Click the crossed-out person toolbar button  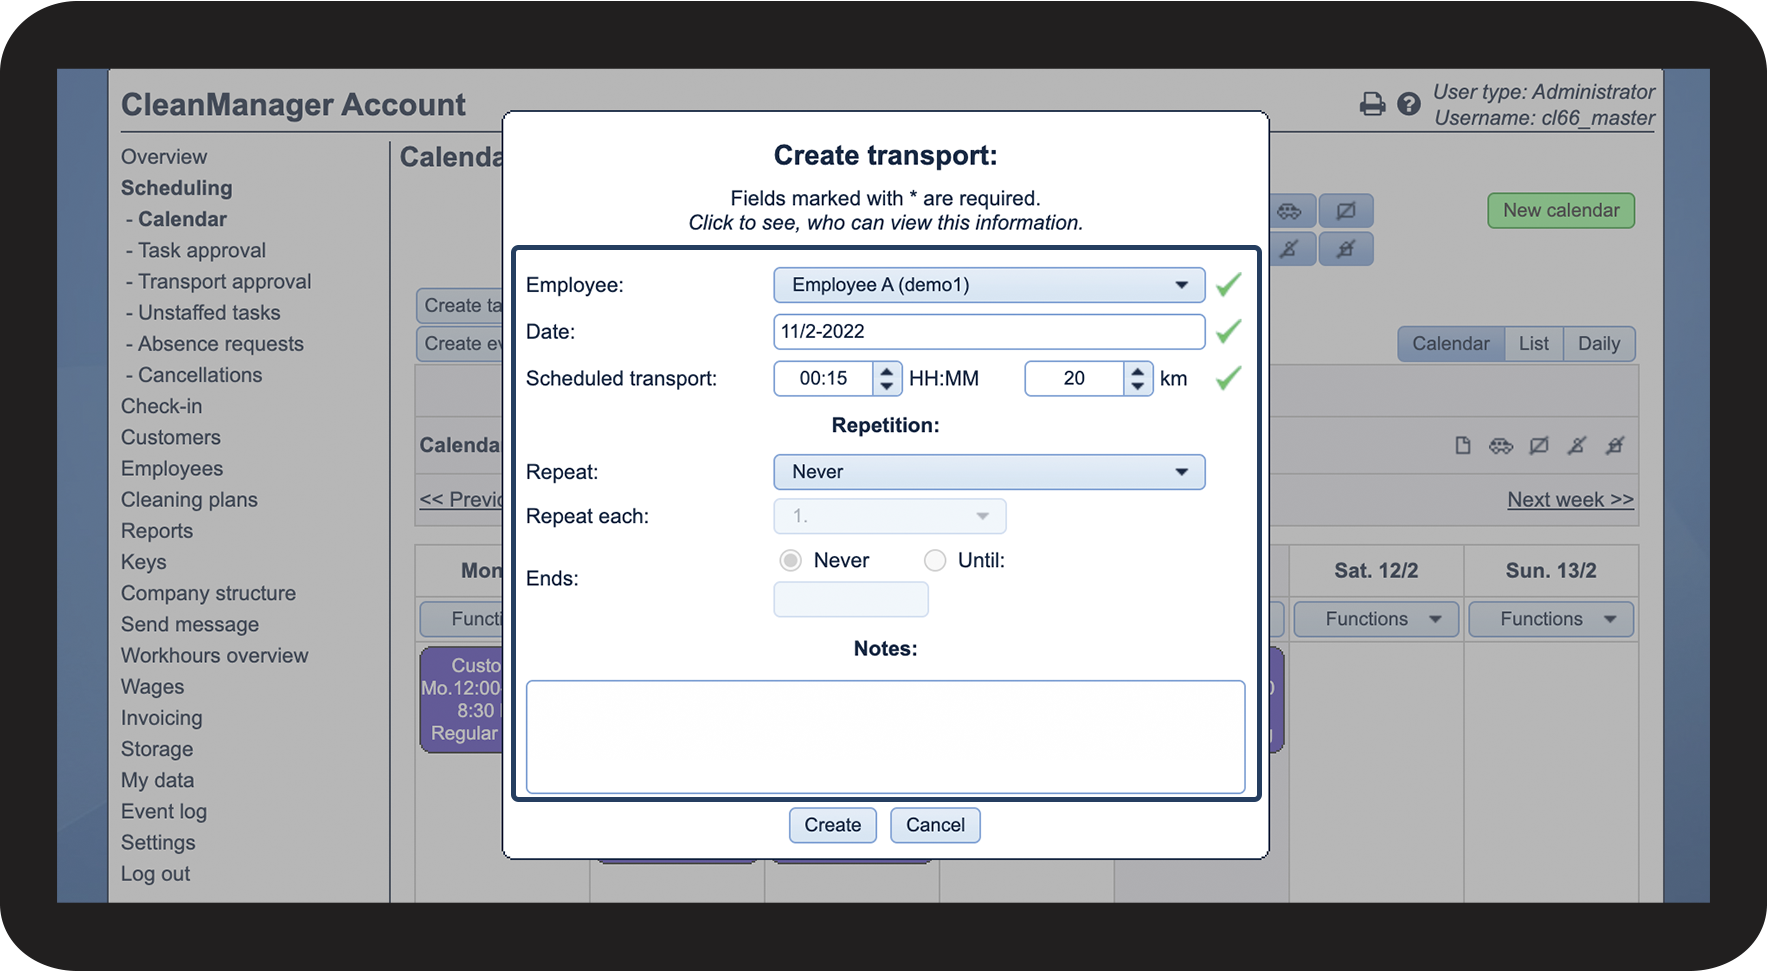click(1289, 249)
